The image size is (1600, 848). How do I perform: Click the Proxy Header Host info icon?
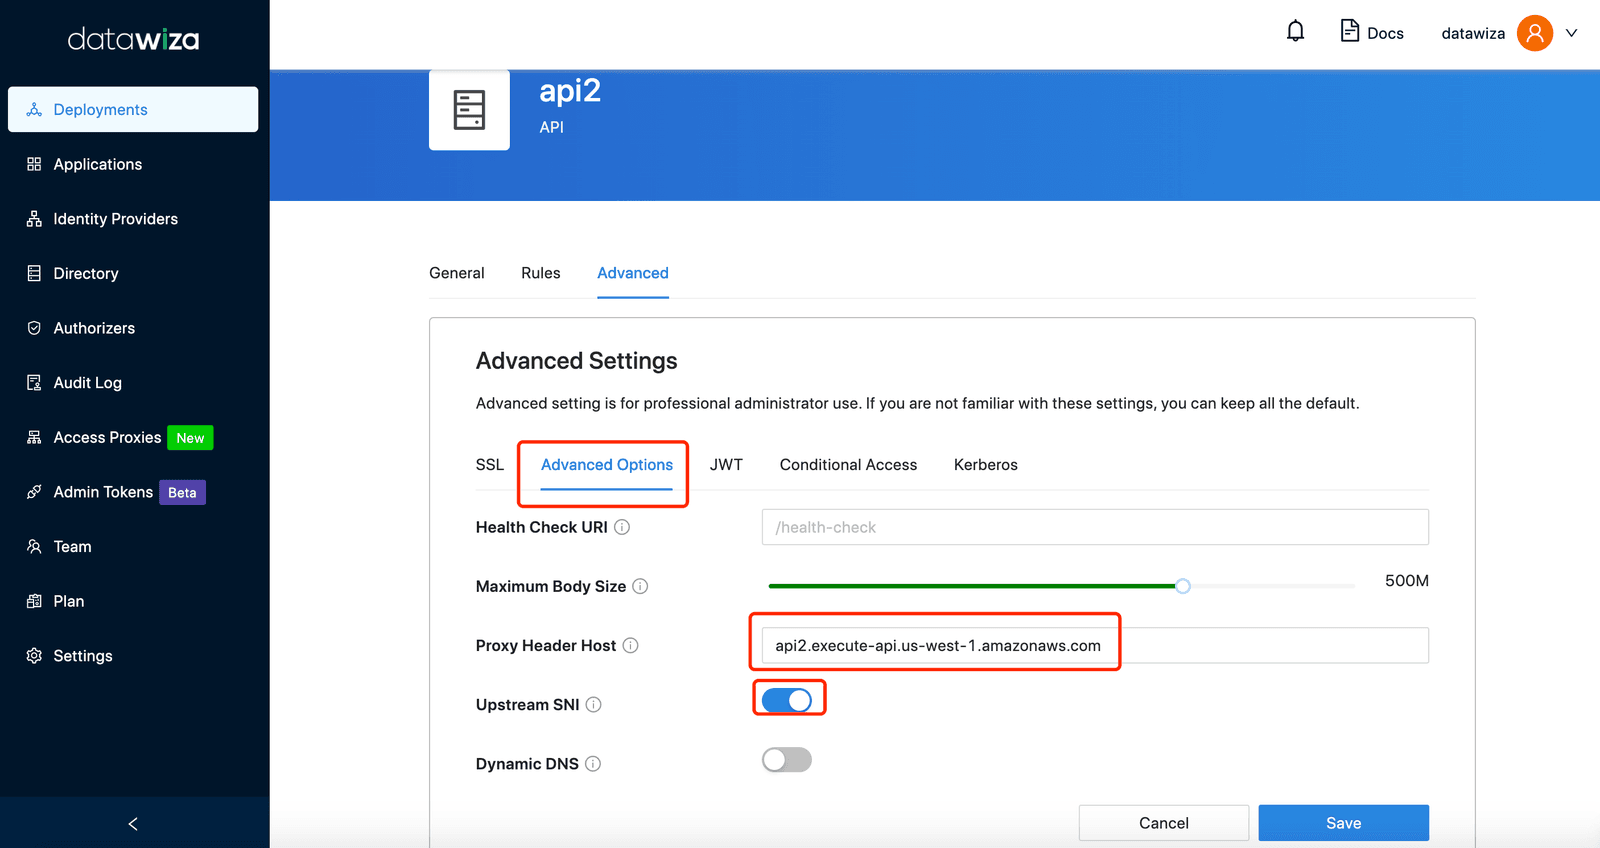[630, 645]
